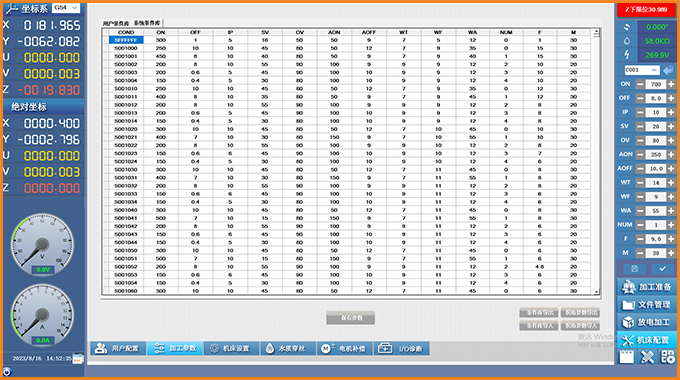Open 电机补偿 motor compensation section
Viewport: 680px width, 380px height.
click(x=345, y=348)
